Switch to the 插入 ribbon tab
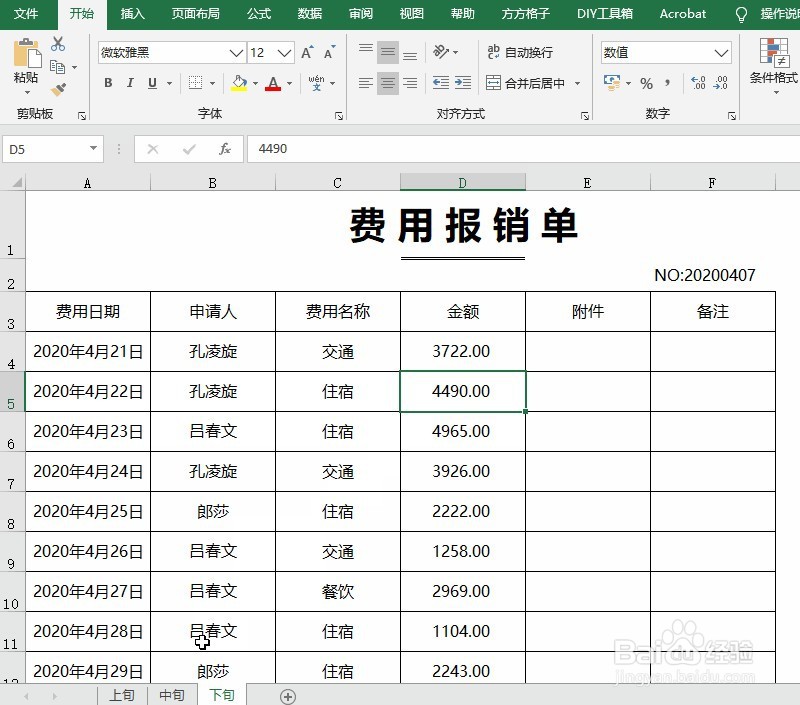The image size is (800, 705). coord(132,14)
